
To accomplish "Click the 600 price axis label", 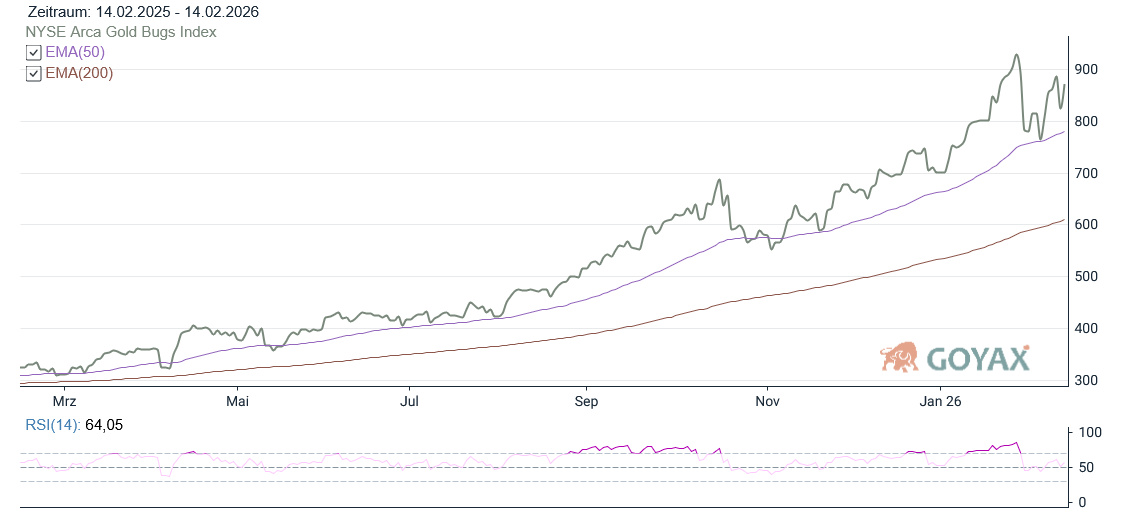I will pos(1087,225).
